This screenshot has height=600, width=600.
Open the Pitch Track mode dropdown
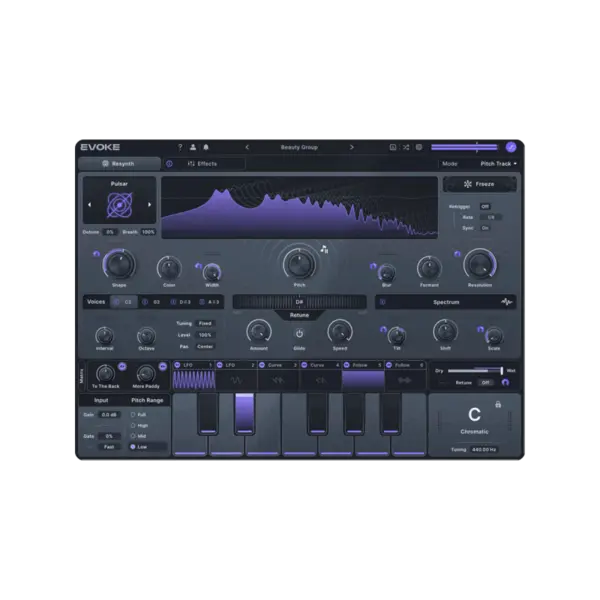498,164
